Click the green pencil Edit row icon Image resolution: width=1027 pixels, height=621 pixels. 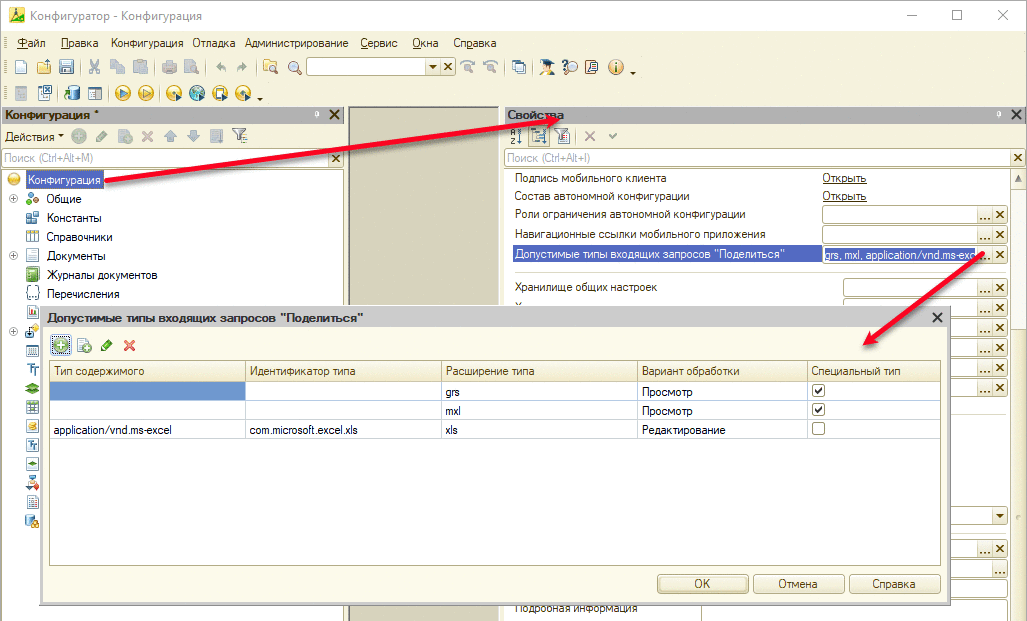[107, 345]
